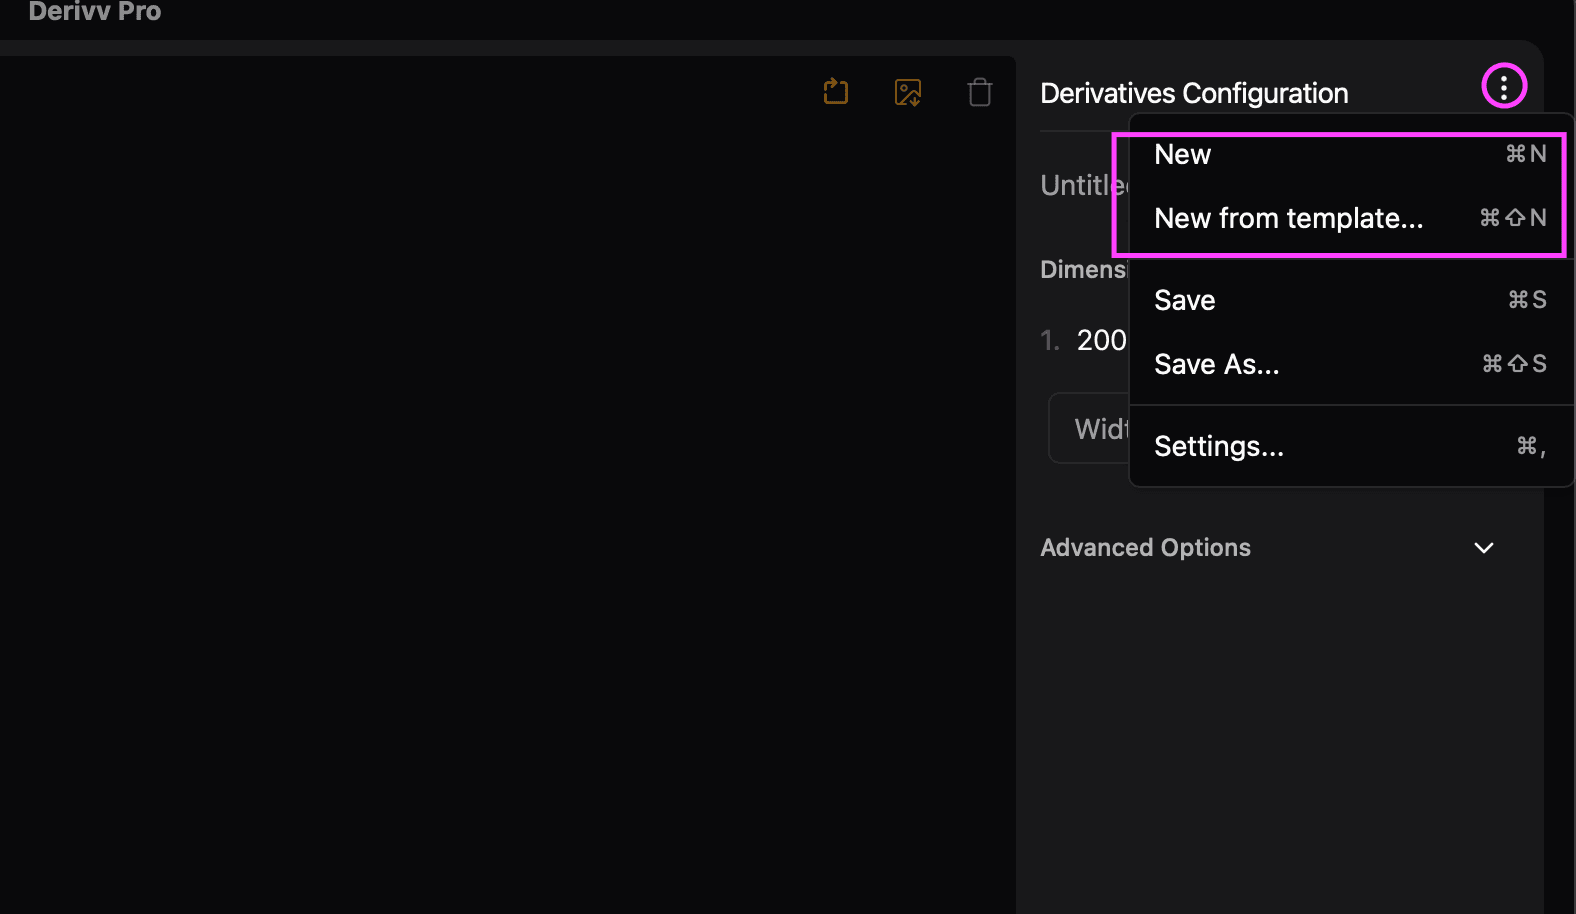Close the three-dot options menu button

pos(1503,87)
